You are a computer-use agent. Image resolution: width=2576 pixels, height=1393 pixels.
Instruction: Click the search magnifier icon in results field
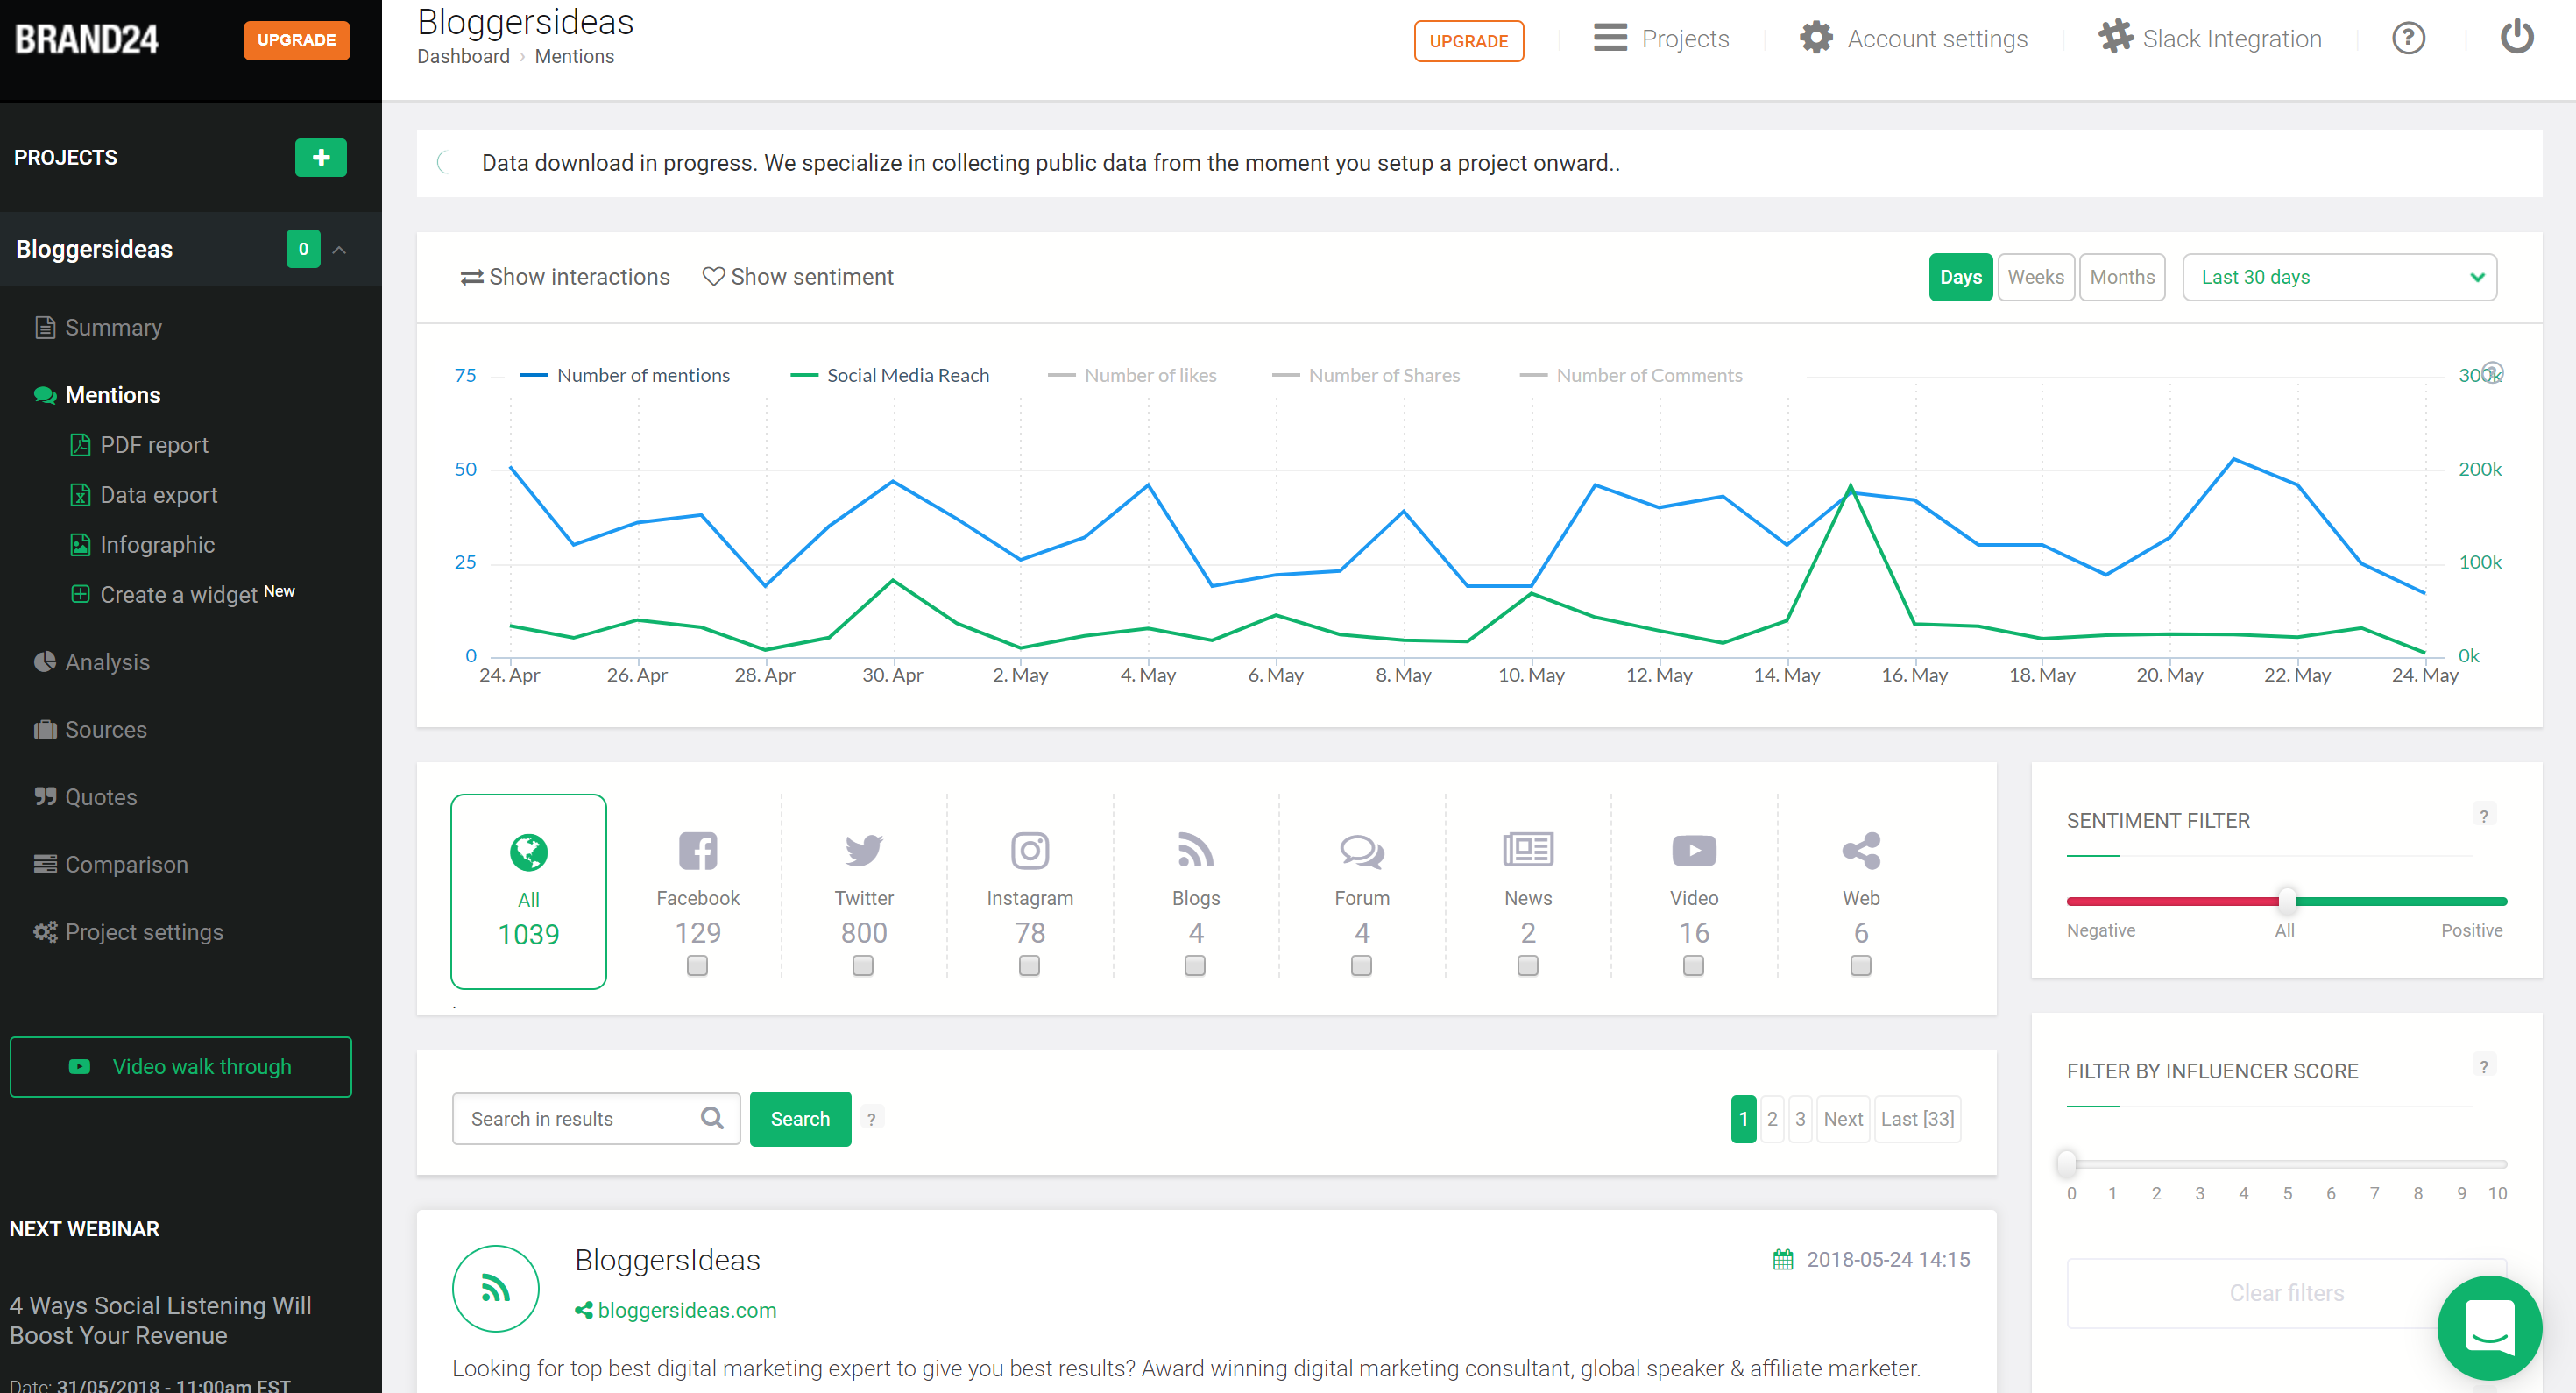tap(712, 1118)
